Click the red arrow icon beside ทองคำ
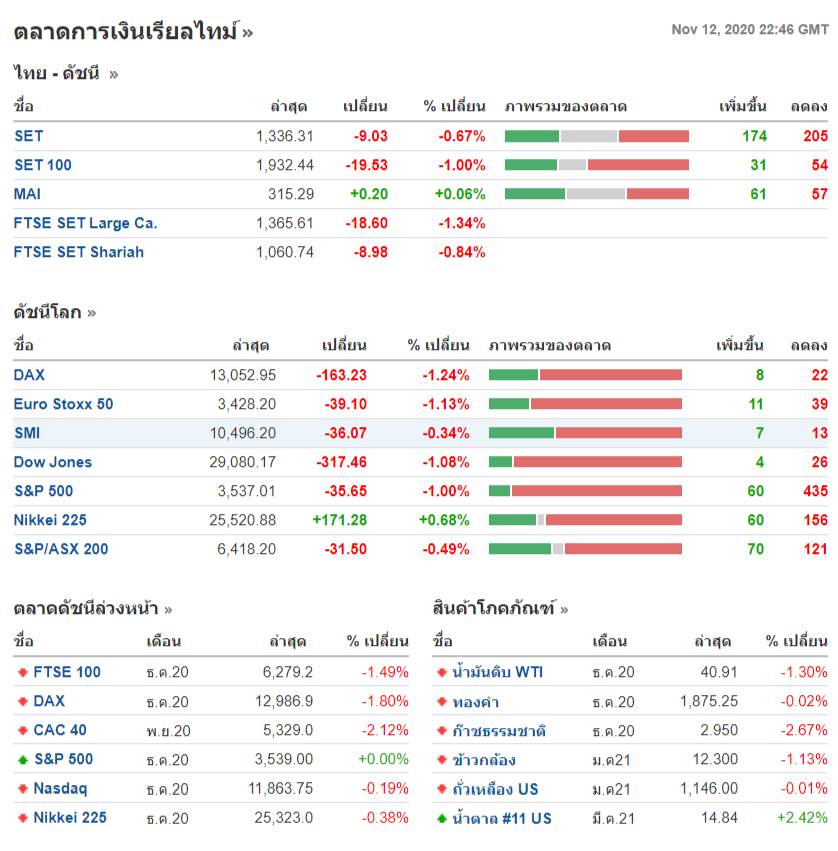 [442, 702]
